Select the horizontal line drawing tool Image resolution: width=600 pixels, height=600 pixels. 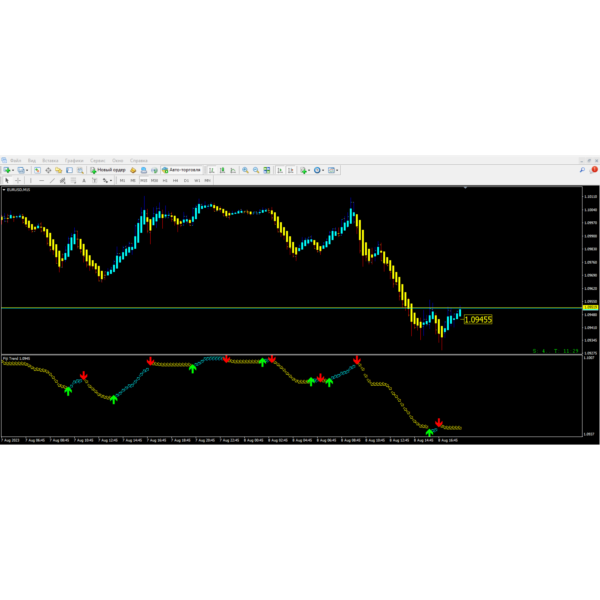(x=41, y=181)
